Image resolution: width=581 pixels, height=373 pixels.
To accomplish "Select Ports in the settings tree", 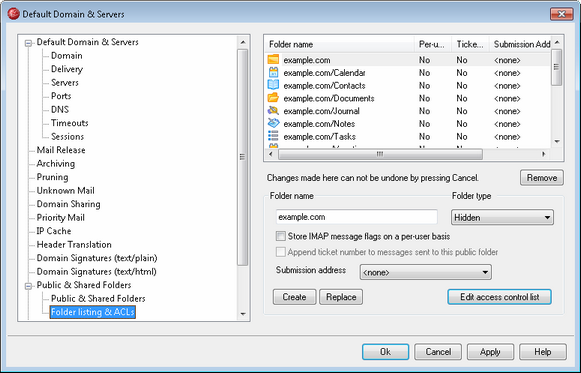I will tap(61, 96).
